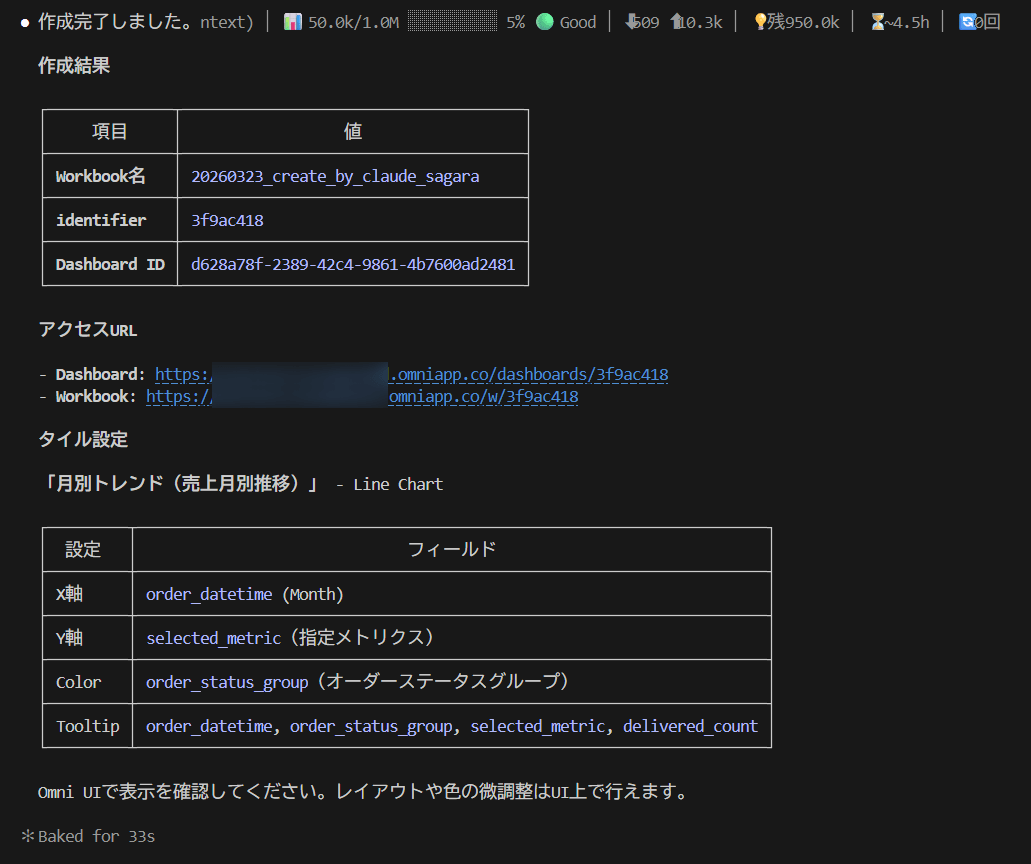1031x864 pixels.
Task: Click the light bulb remaining tokens icon
Action: pyautogui.click(x=760, y=22)
